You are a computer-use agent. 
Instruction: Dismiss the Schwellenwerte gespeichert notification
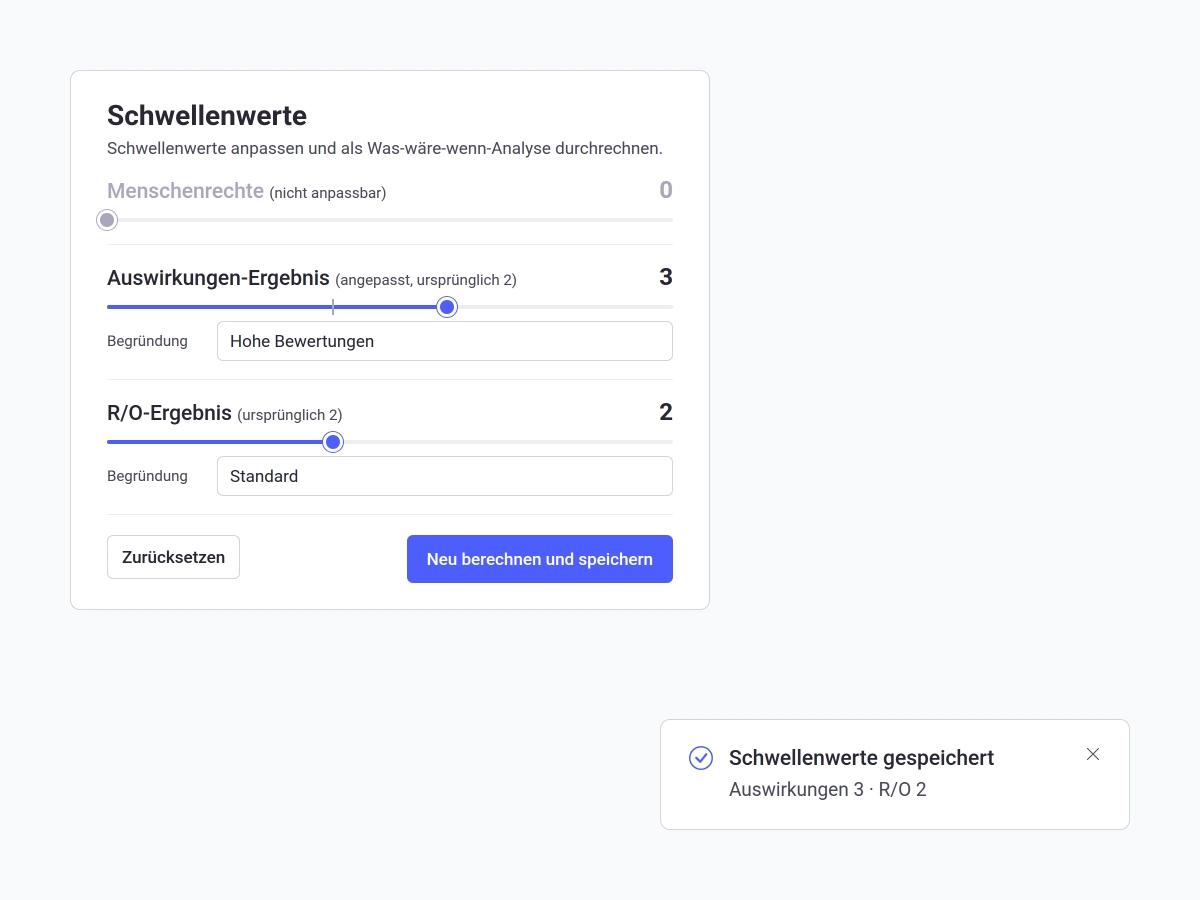click(x=1093, y=754)
